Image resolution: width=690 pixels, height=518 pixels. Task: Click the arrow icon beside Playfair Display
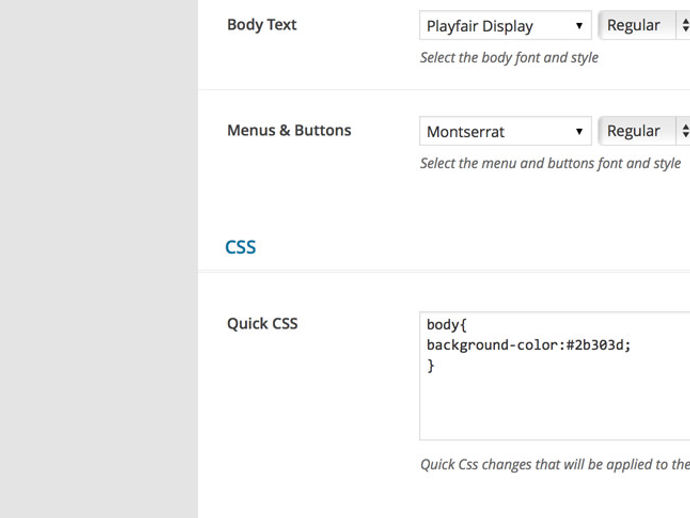coord(579,26)
